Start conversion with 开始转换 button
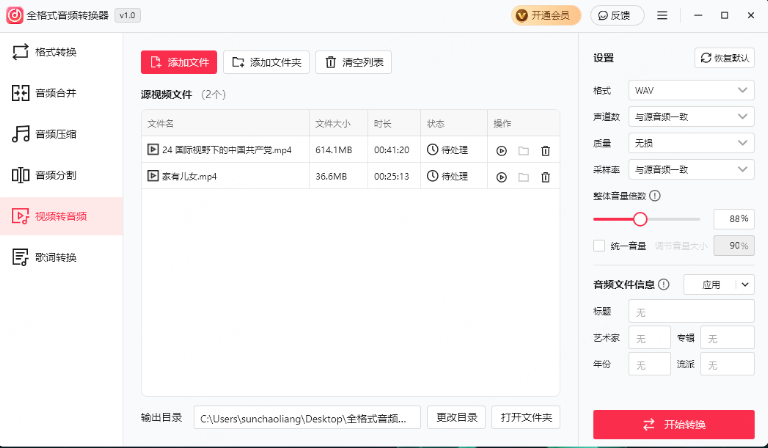 click(x=673, y=424)
